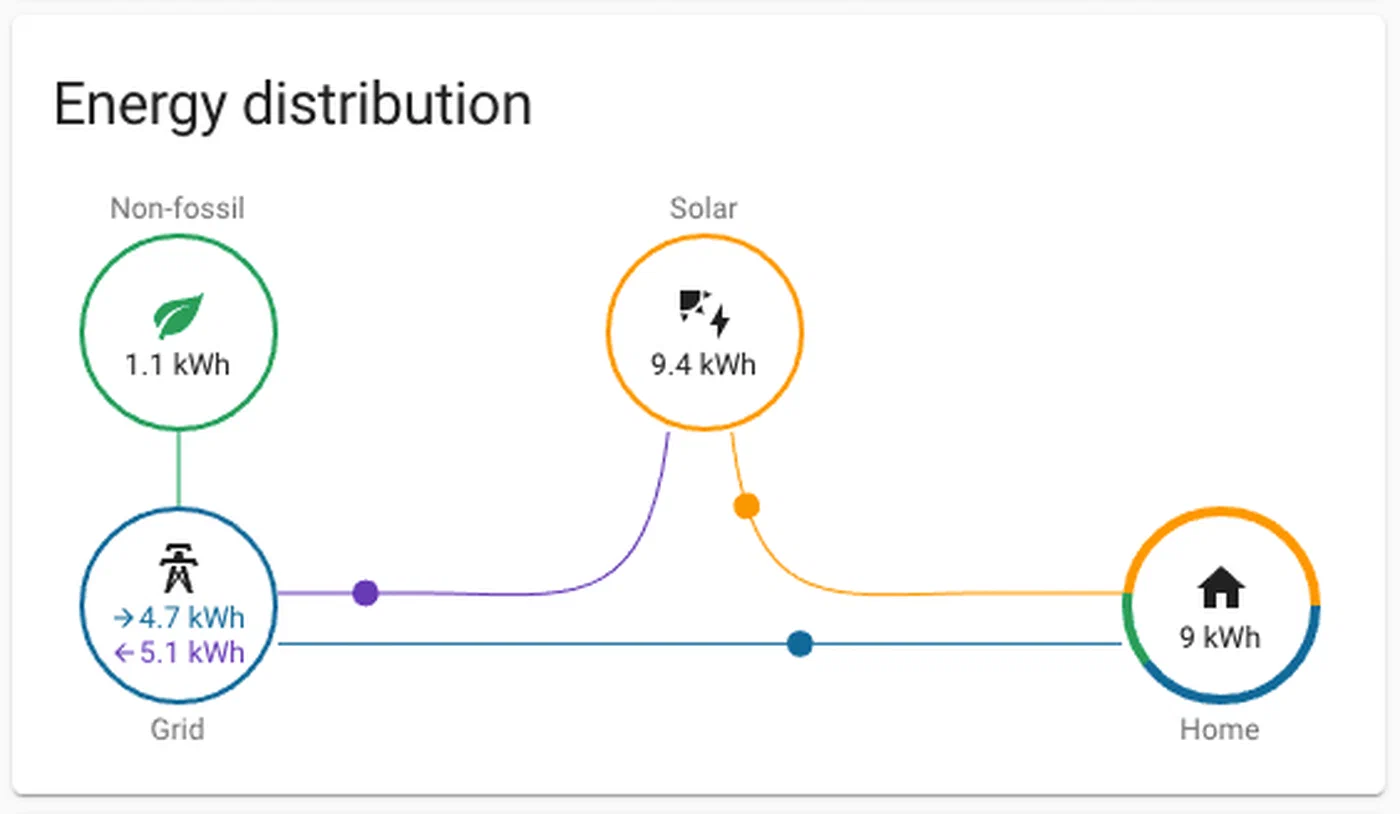Click the orange flow dot
1400x814 pixels.
pyautogui.click(x=746, y=506)
